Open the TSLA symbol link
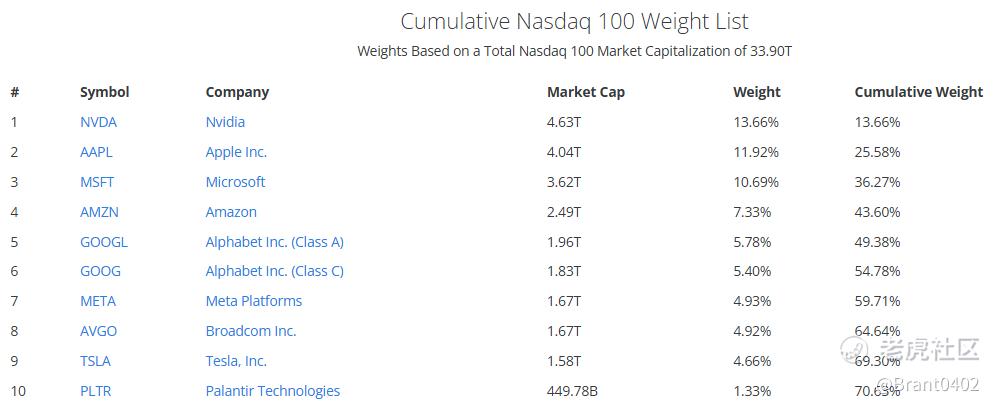This screenshot has width=998, height=407. (x=96, y=361)
